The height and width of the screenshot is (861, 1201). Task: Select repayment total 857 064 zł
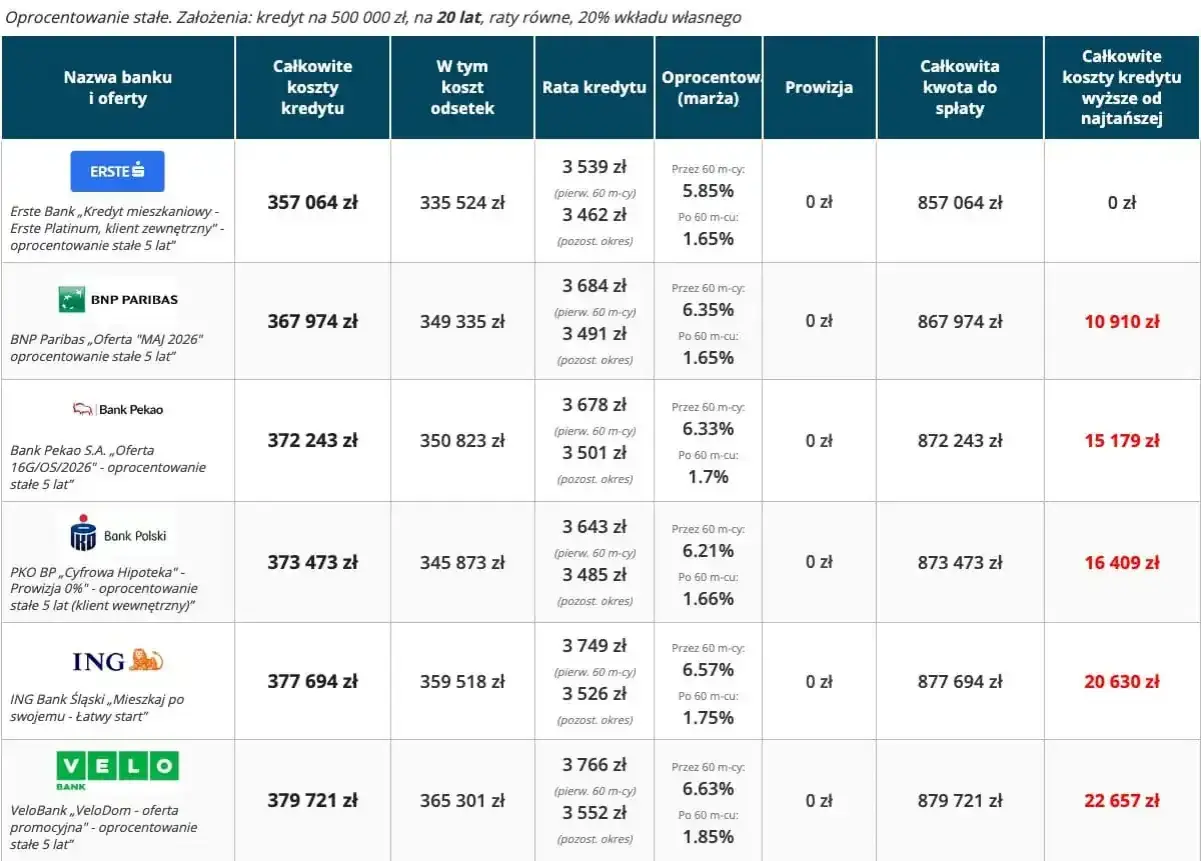click(x=960, y=202)
